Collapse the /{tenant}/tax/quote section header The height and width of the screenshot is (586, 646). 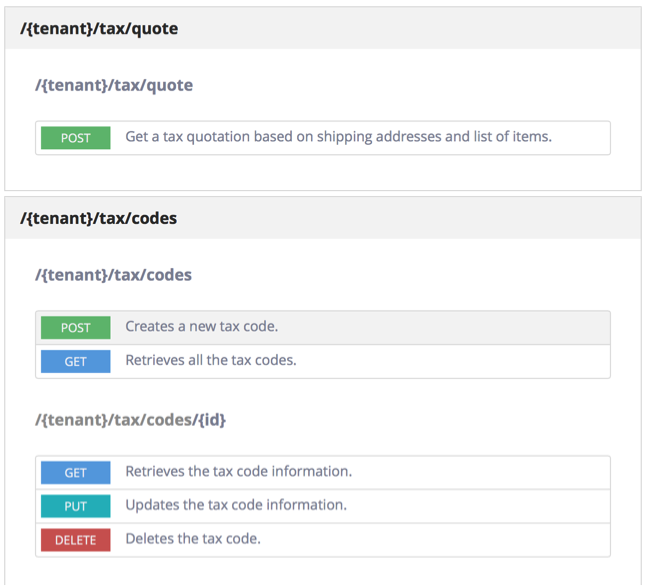323,28
